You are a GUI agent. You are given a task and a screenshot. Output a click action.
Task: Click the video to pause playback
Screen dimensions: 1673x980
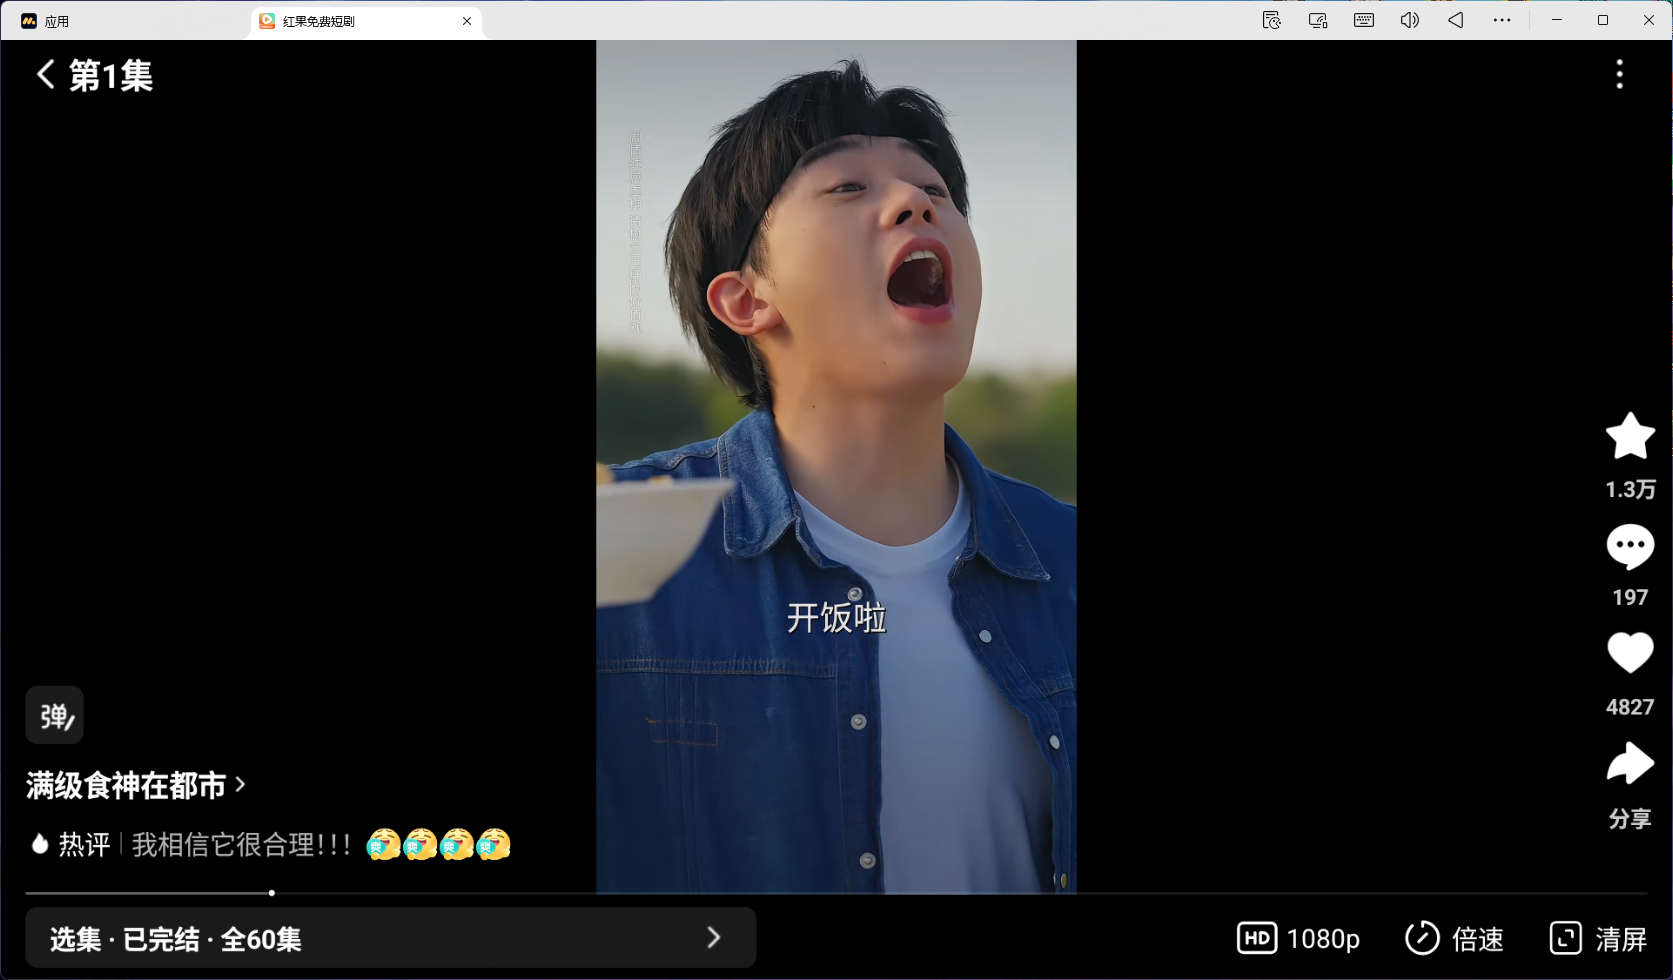click(836, 466)
